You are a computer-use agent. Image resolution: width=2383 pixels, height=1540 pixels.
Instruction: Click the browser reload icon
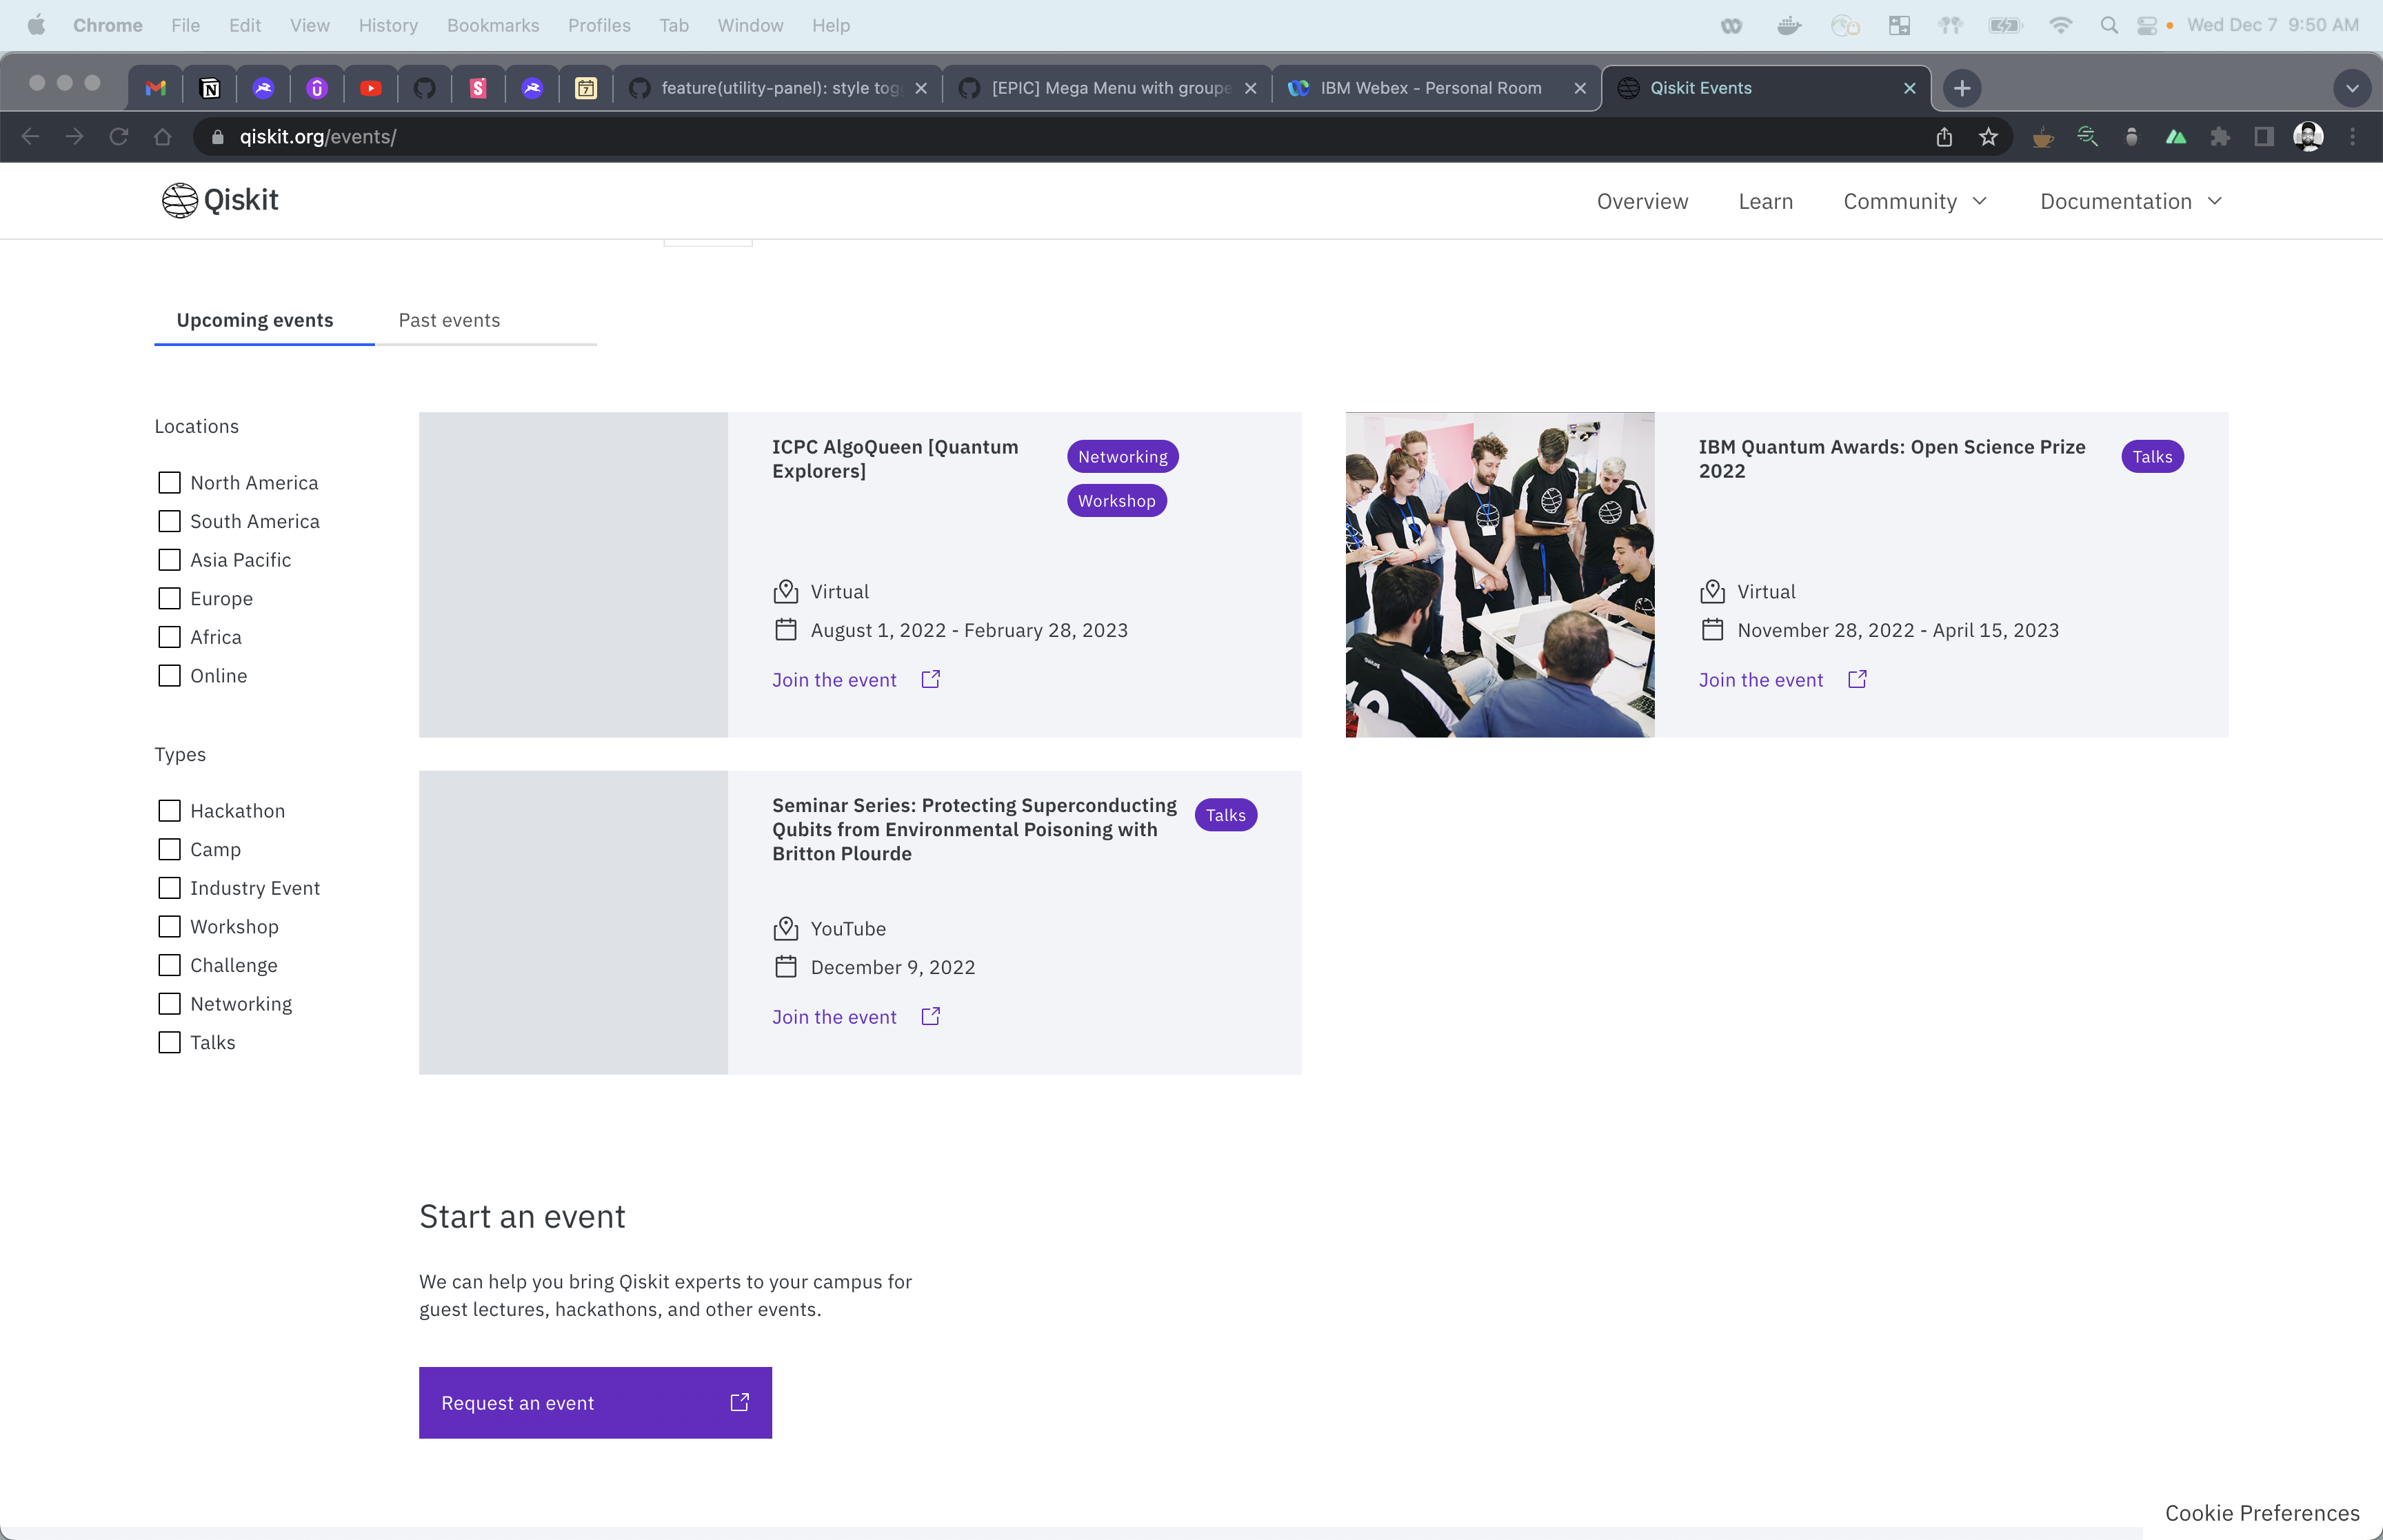(119, 137)
